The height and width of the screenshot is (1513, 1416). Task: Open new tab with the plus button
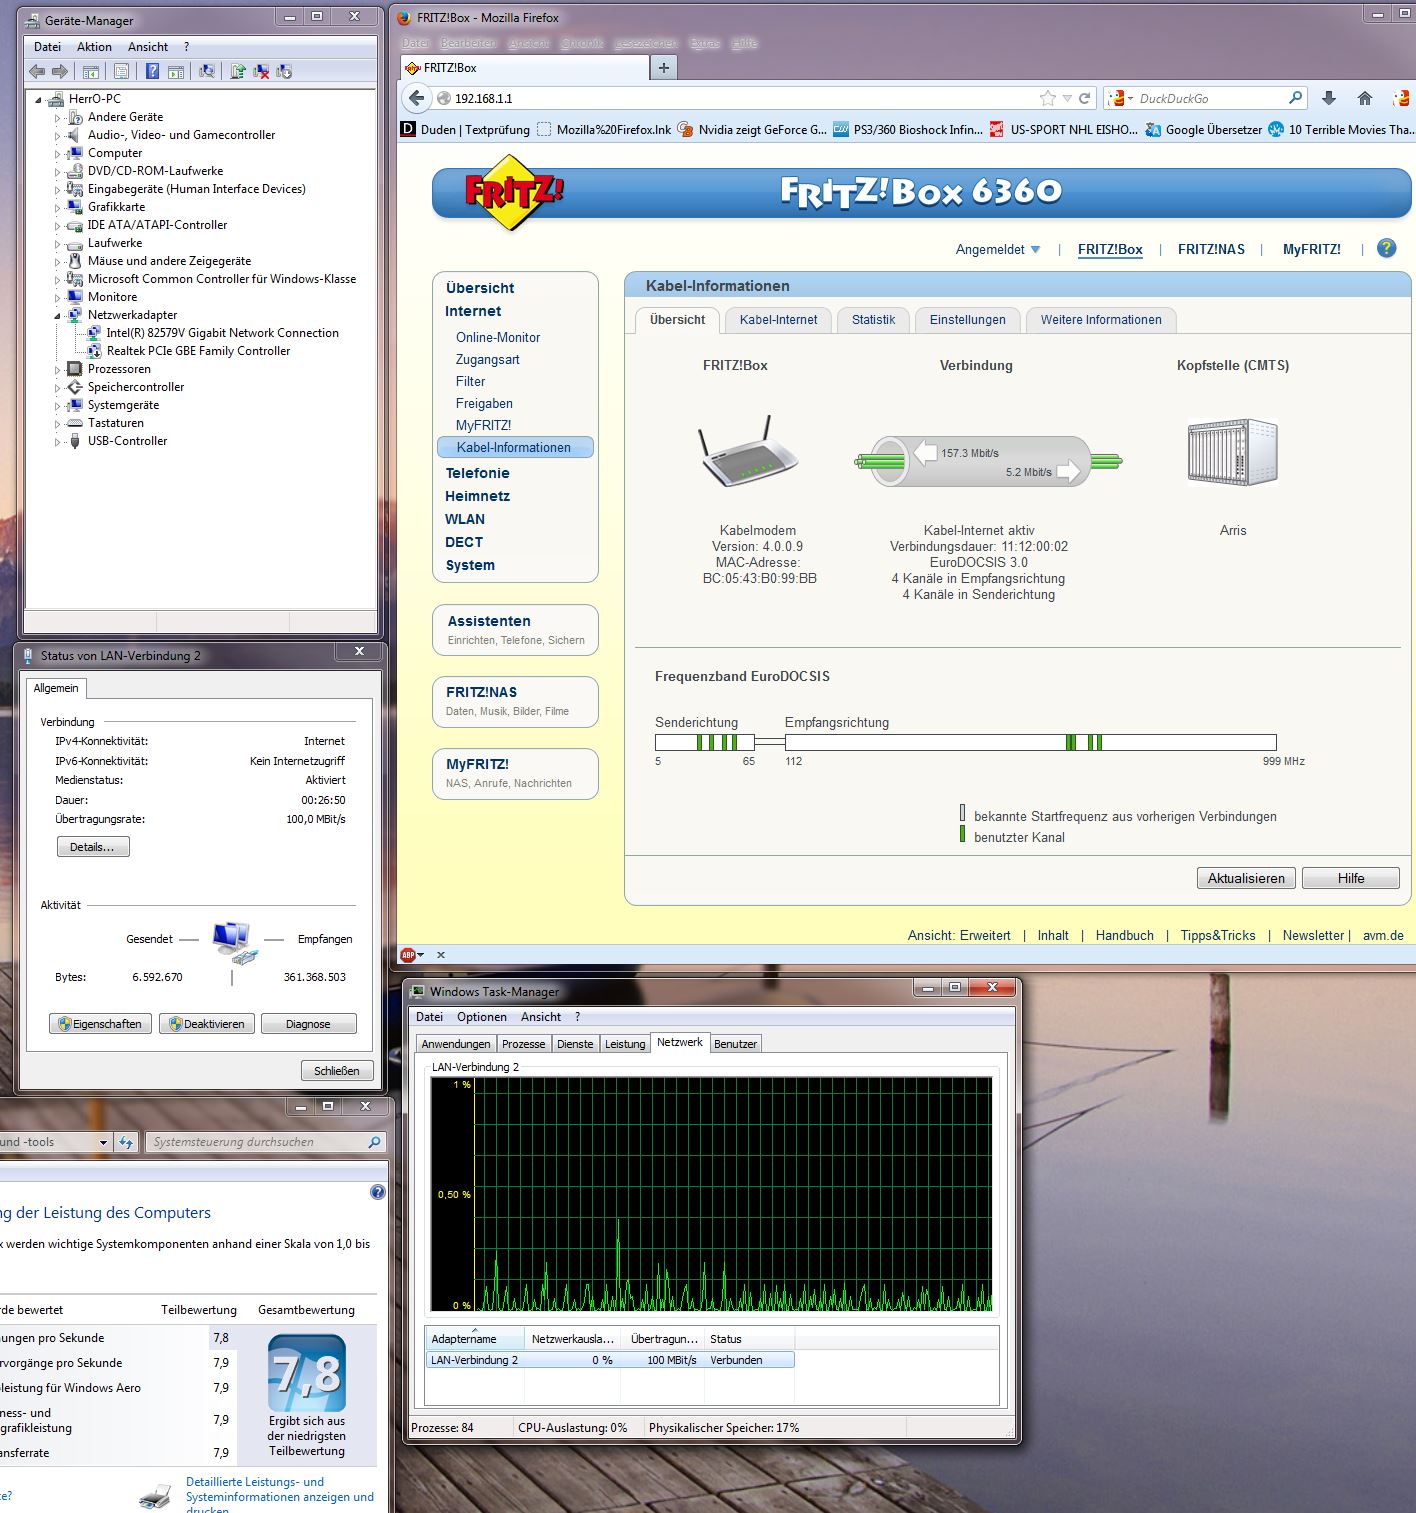(663, 67)
